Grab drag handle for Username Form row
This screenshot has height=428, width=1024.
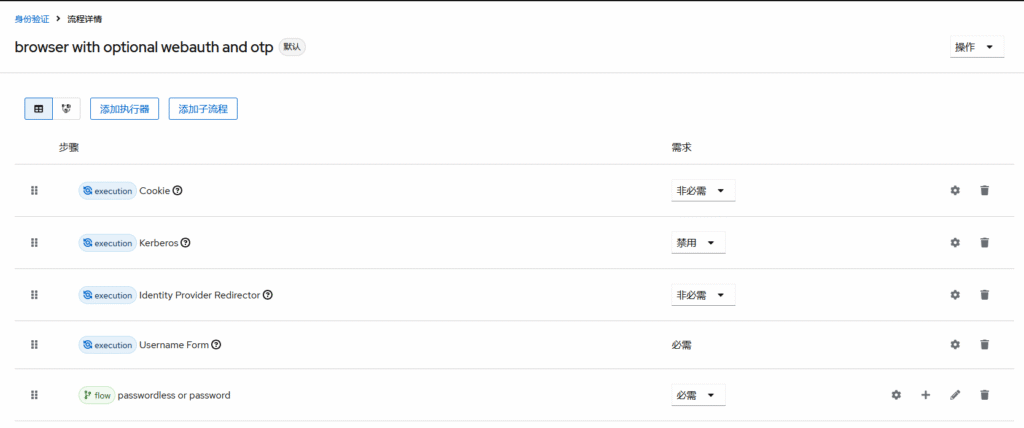click(x=34, y=345)
